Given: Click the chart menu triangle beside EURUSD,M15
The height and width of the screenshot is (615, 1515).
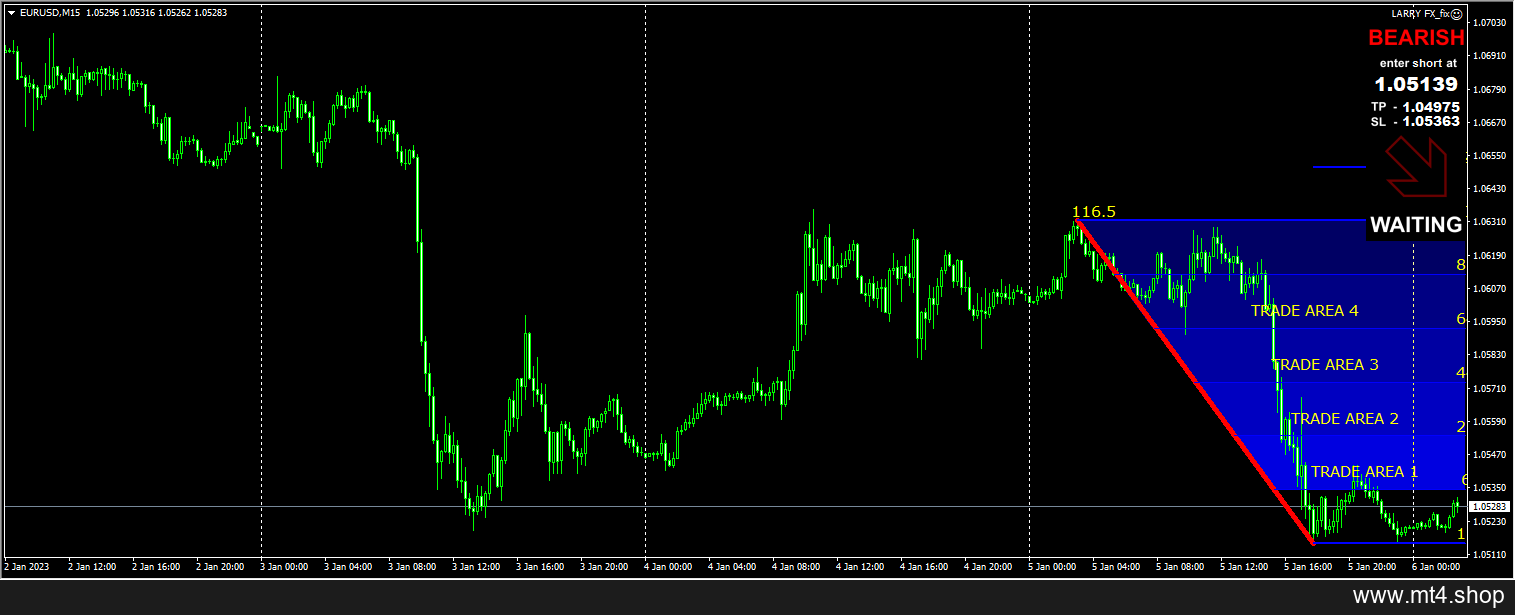Looking at the screenshot, I should click(x=11, y=12).
